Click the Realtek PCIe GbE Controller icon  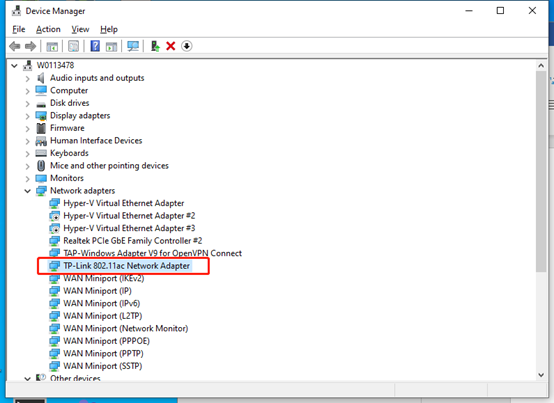click(x=54, y=241)
